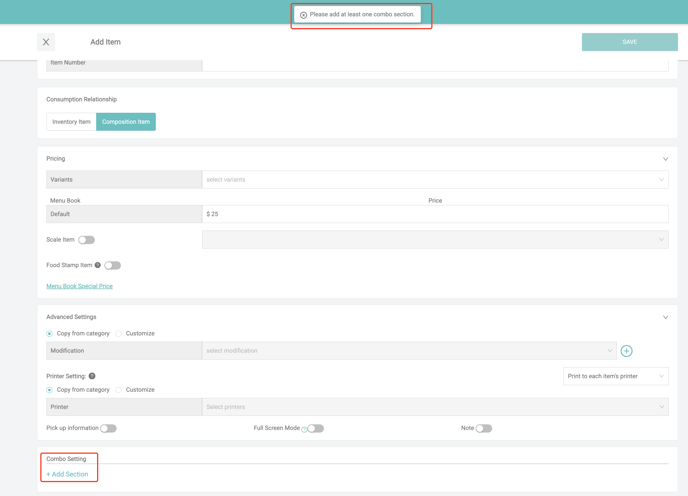688x496 pixels.
Task: Click the Add Item dialog title
Action: [105, 42]
